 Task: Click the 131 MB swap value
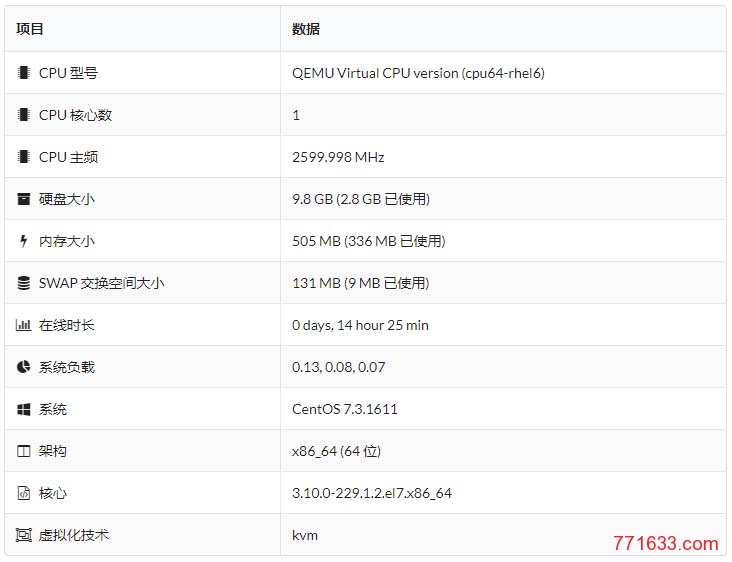click(x=361, y=283)
